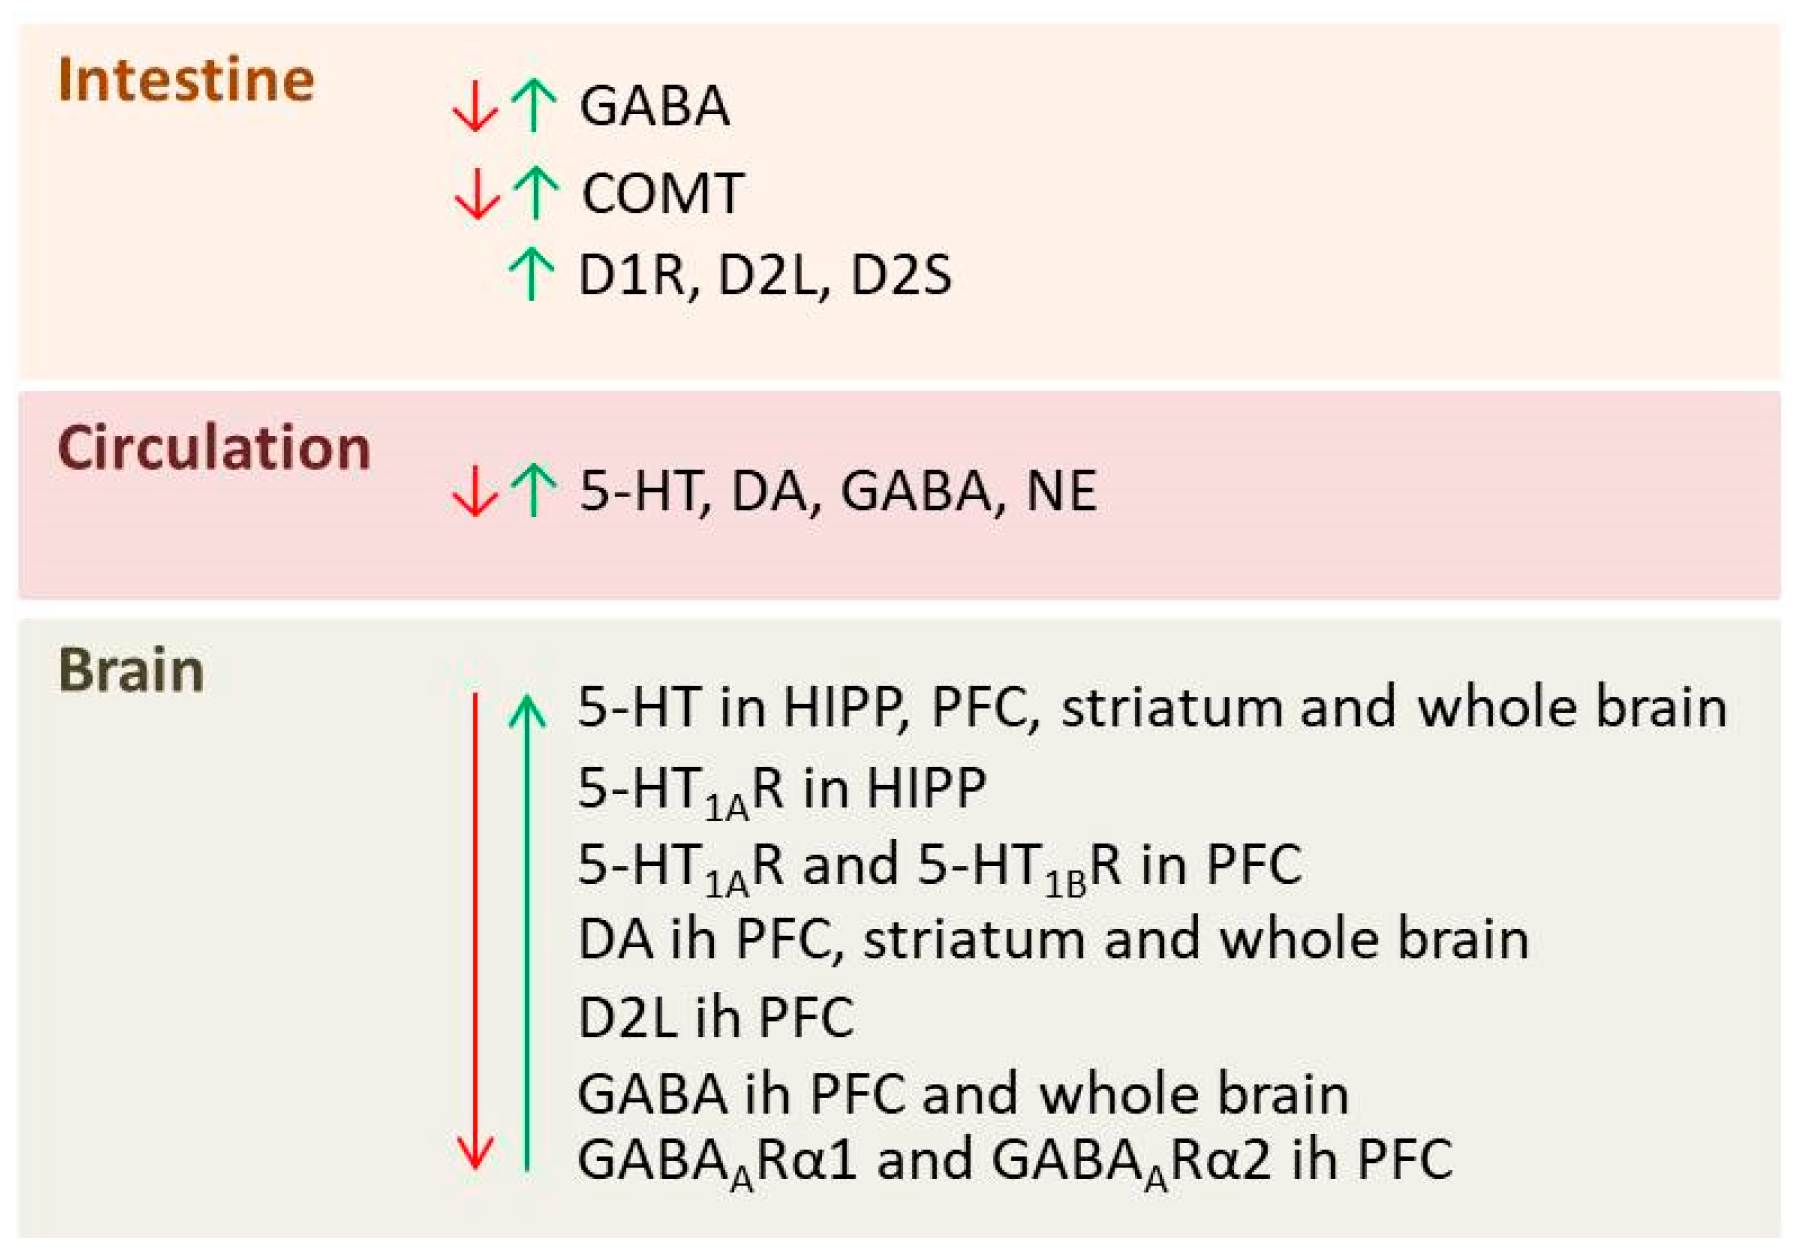
Task: Click the green up arrow beside GABA
Action: [534, 105]
